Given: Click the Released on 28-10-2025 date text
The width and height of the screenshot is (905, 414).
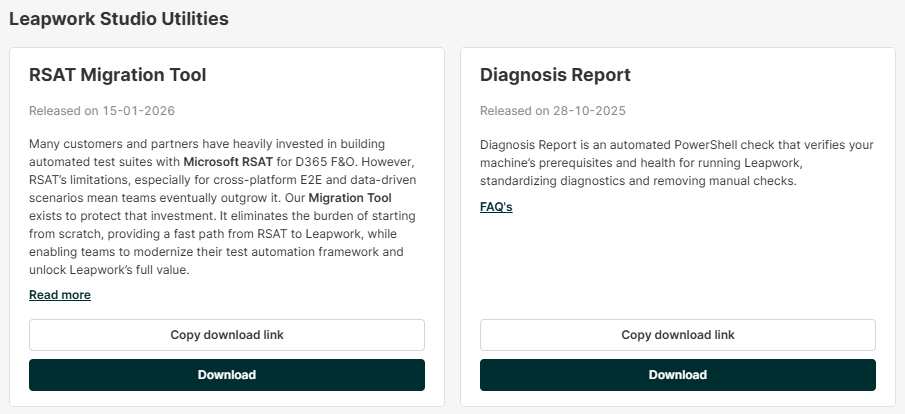Looking at the screenshot, I should (553, 110).
